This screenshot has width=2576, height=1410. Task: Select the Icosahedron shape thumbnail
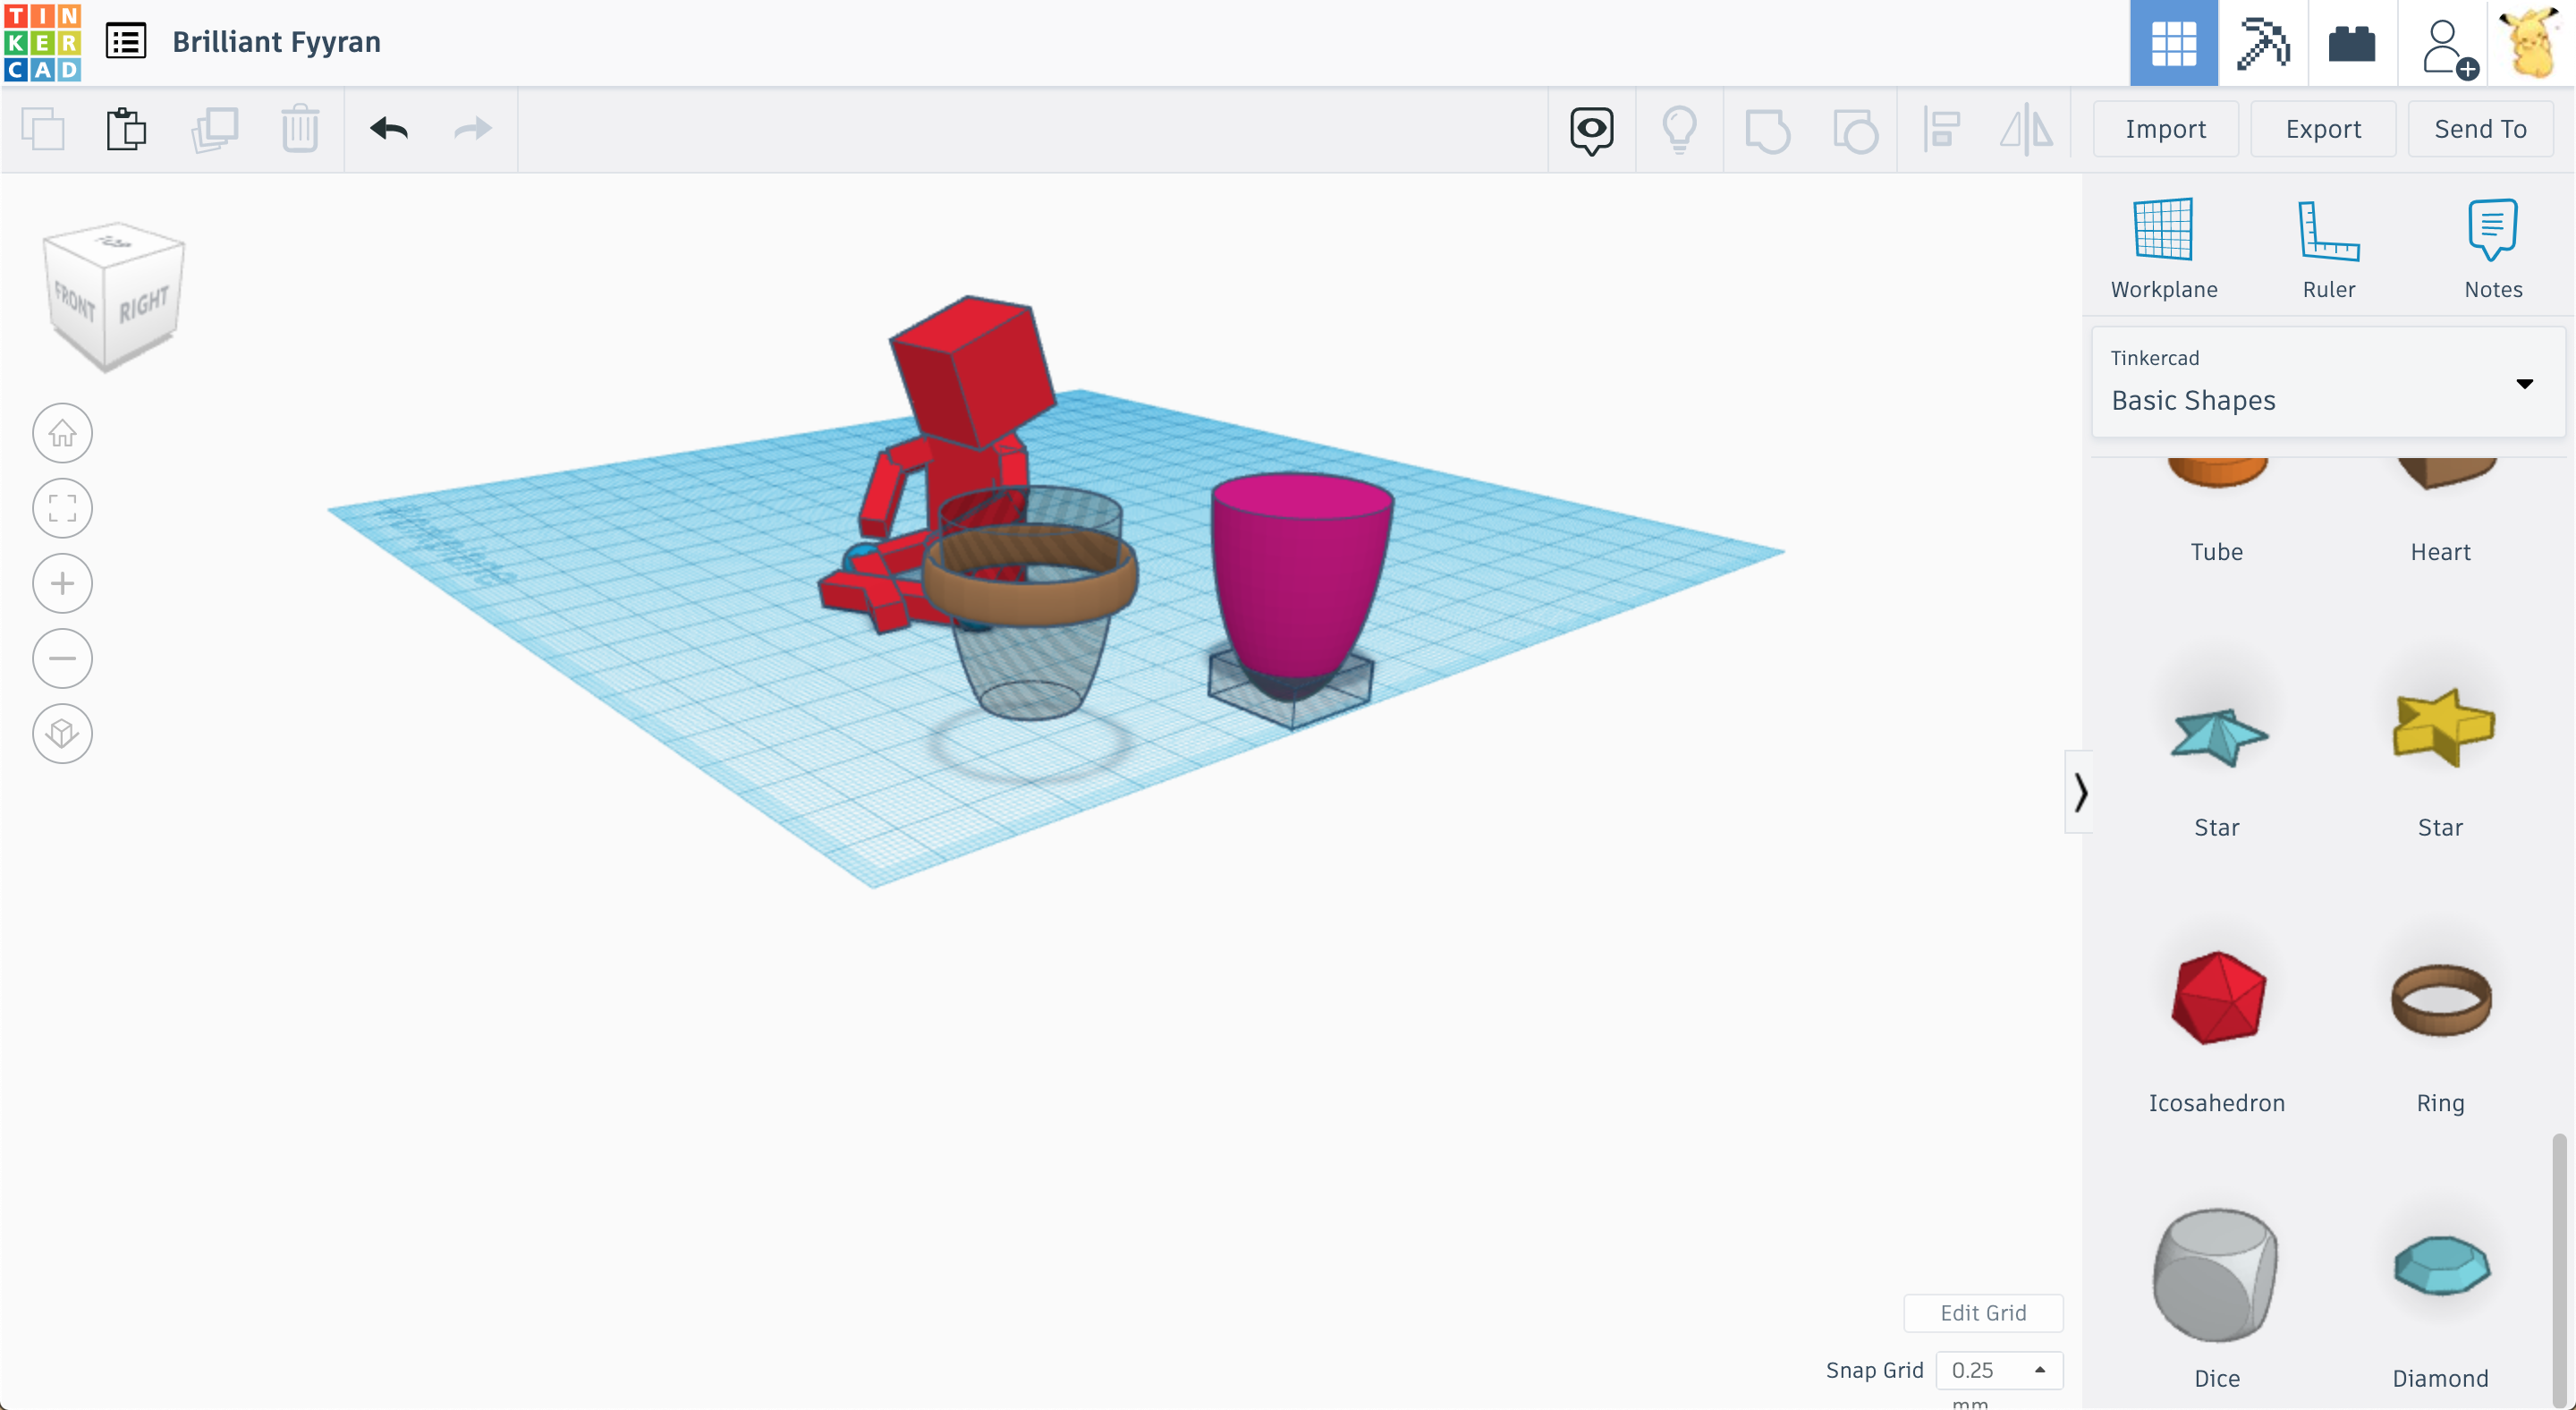[2218, 998]
